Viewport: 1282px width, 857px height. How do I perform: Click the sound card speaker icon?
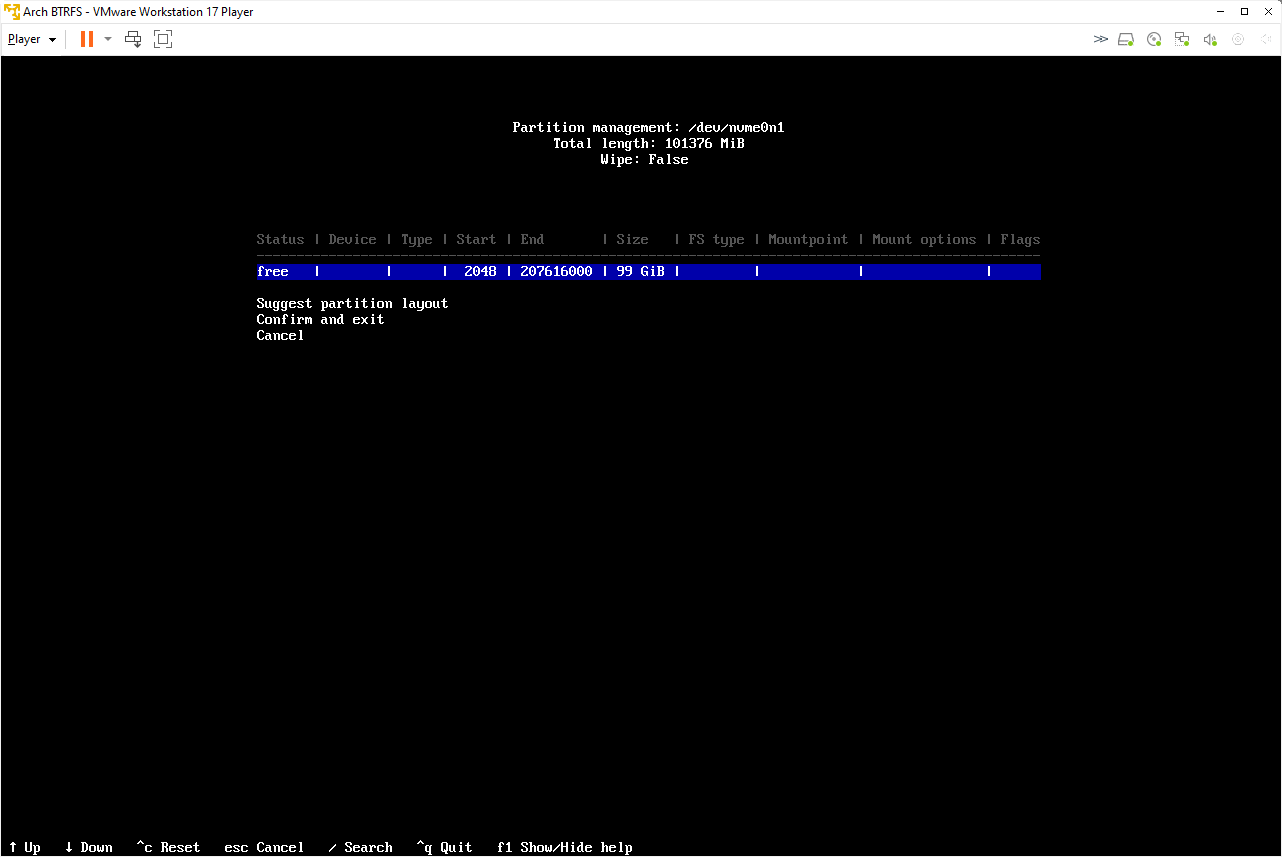click(x=1210, y=39)
